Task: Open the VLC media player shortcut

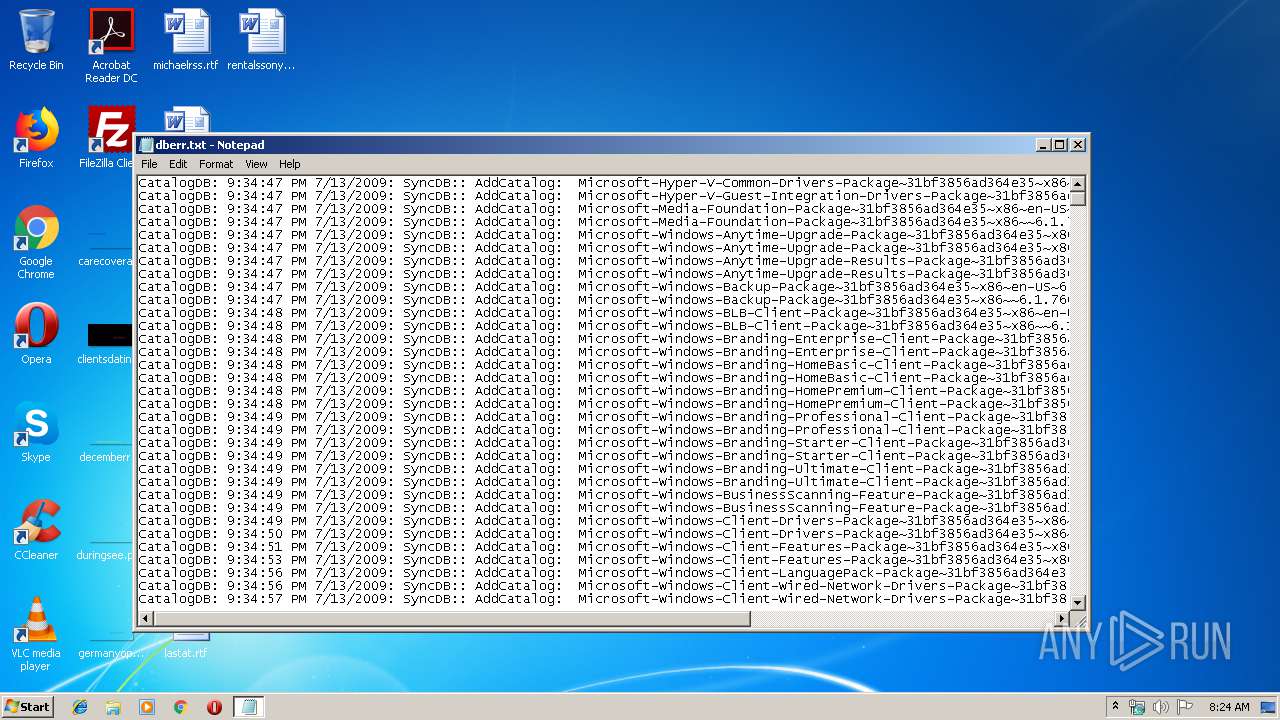Action: (x=36, y=634)
